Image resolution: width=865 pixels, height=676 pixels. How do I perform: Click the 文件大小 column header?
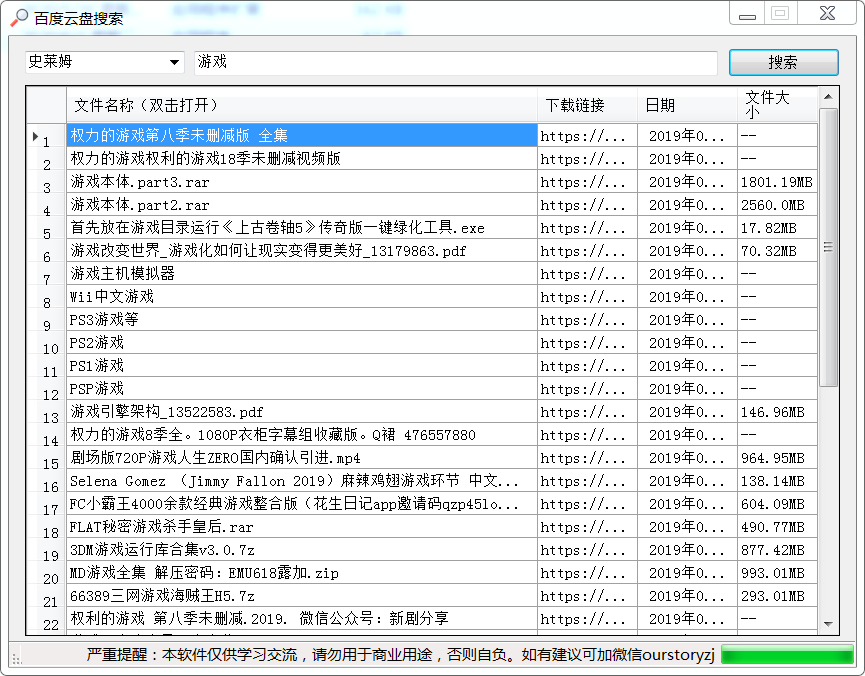click(777, 105)
